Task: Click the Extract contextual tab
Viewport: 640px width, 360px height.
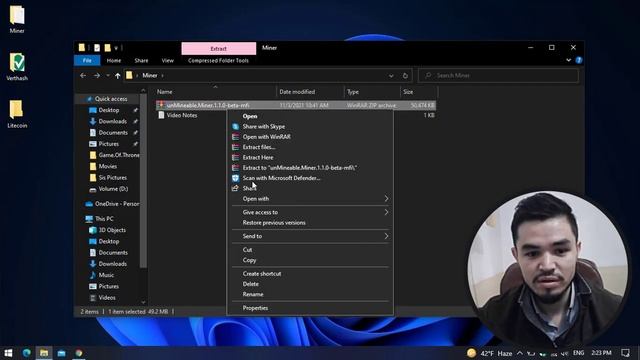Action: (x=218, y=49)
